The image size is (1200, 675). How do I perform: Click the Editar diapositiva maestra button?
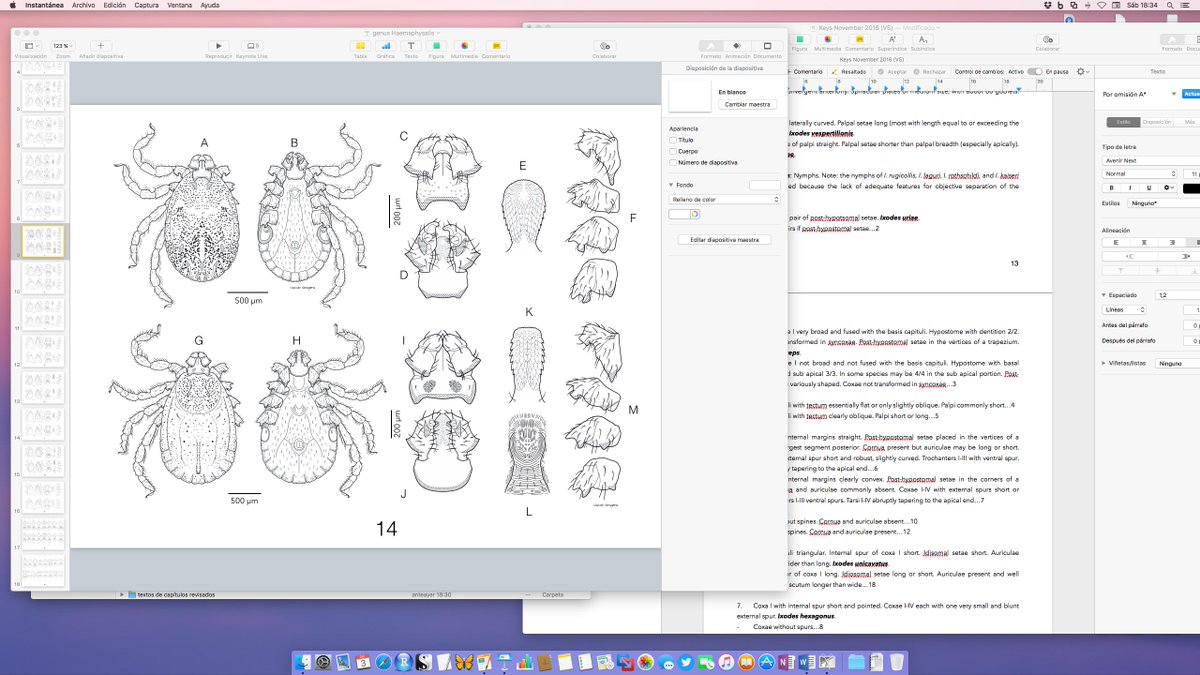(x=724, y=240)
